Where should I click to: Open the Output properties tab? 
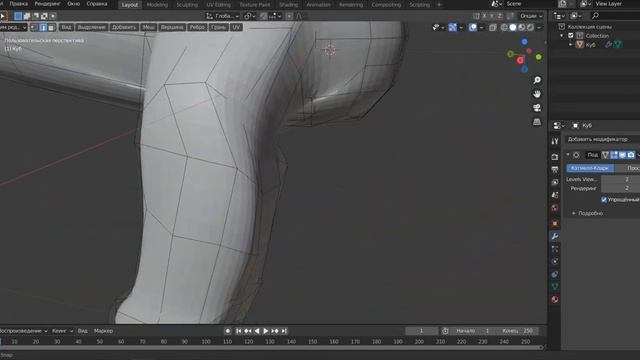555,169
